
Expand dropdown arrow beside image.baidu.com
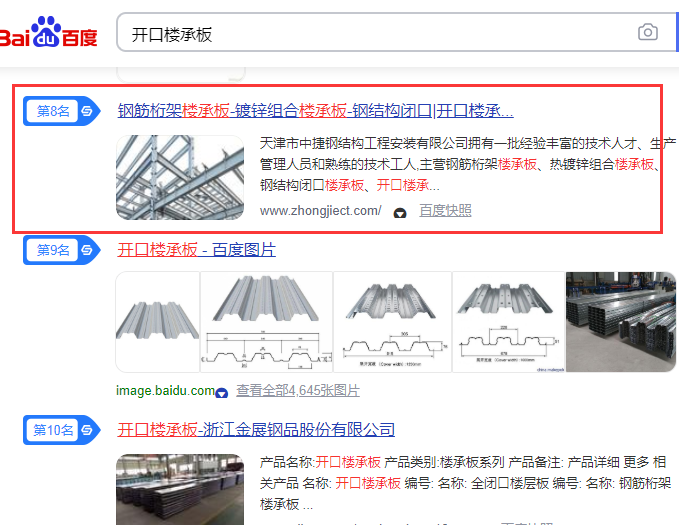221,392
